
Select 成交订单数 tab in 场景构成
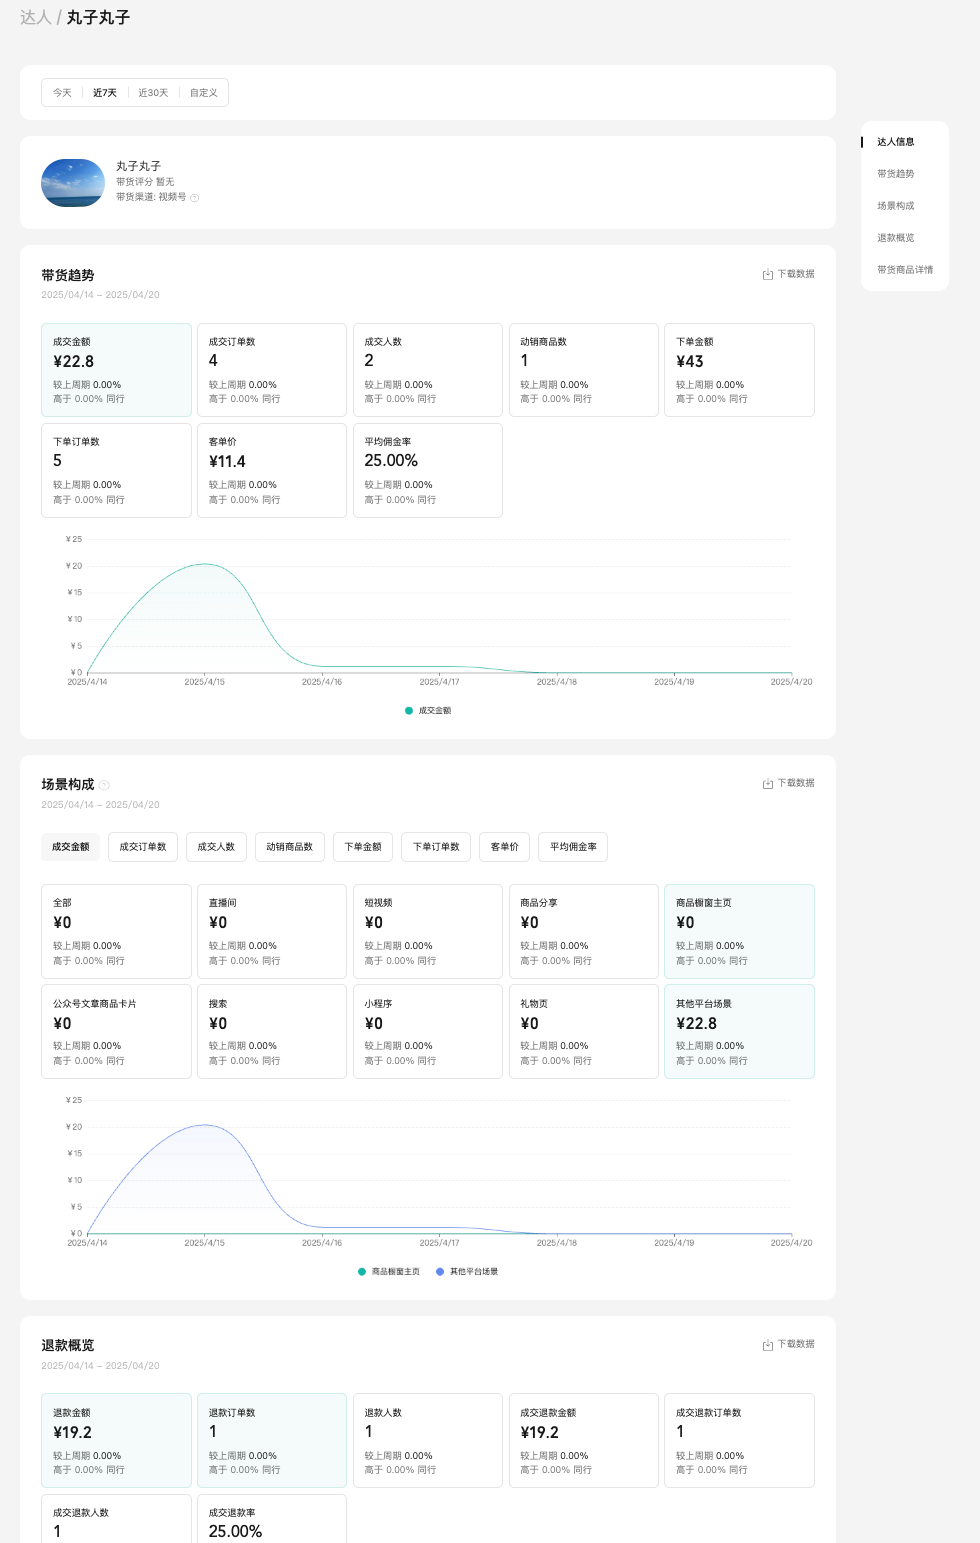(143, 847)
